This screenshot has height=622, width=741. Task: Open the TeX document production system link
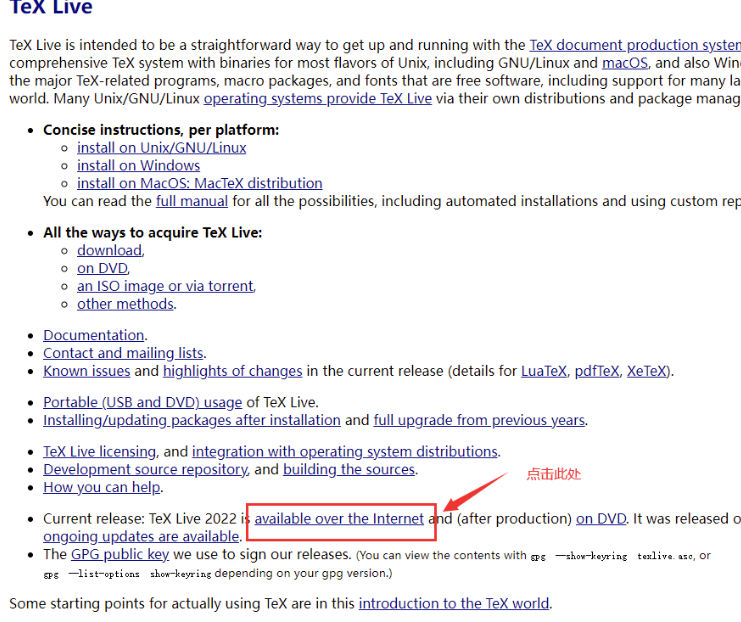point(635,45)
